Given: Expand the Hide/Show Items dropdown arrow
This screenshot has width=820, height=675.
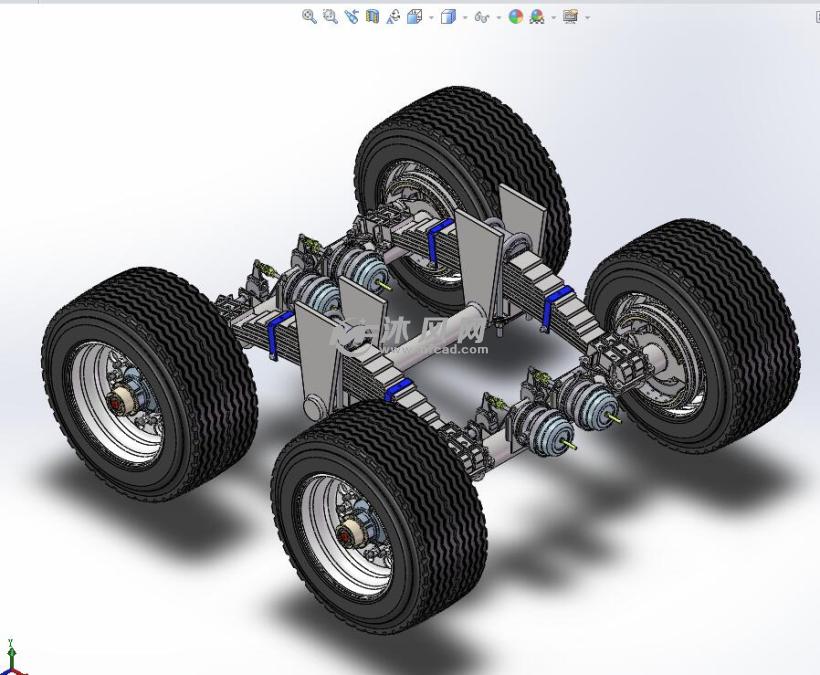Looking at the screenshot, I should point(498,17).
